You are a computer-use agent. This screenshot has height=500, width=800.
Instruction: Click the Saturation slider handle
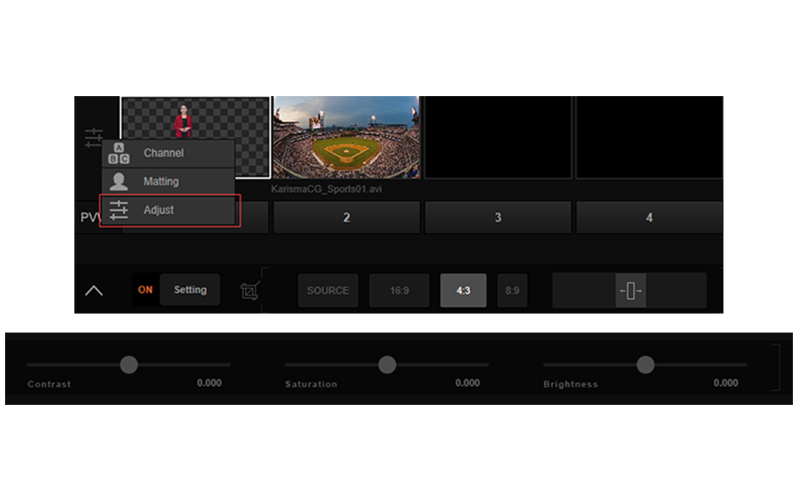pos(387,365)
